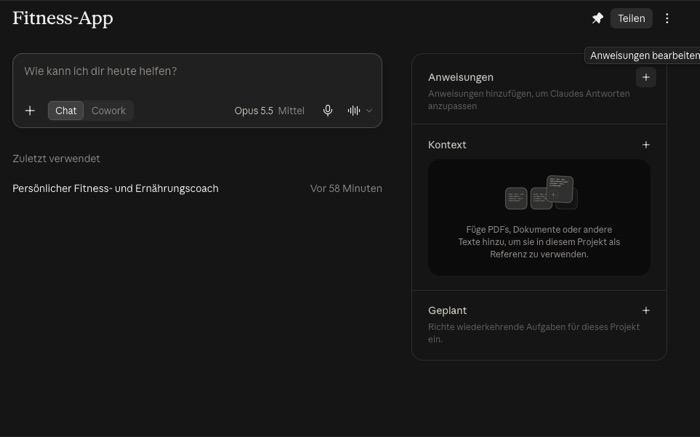Add instructions with the Anweisungen plus button
The width and height of the screenshot is (700, 437).
646,77
